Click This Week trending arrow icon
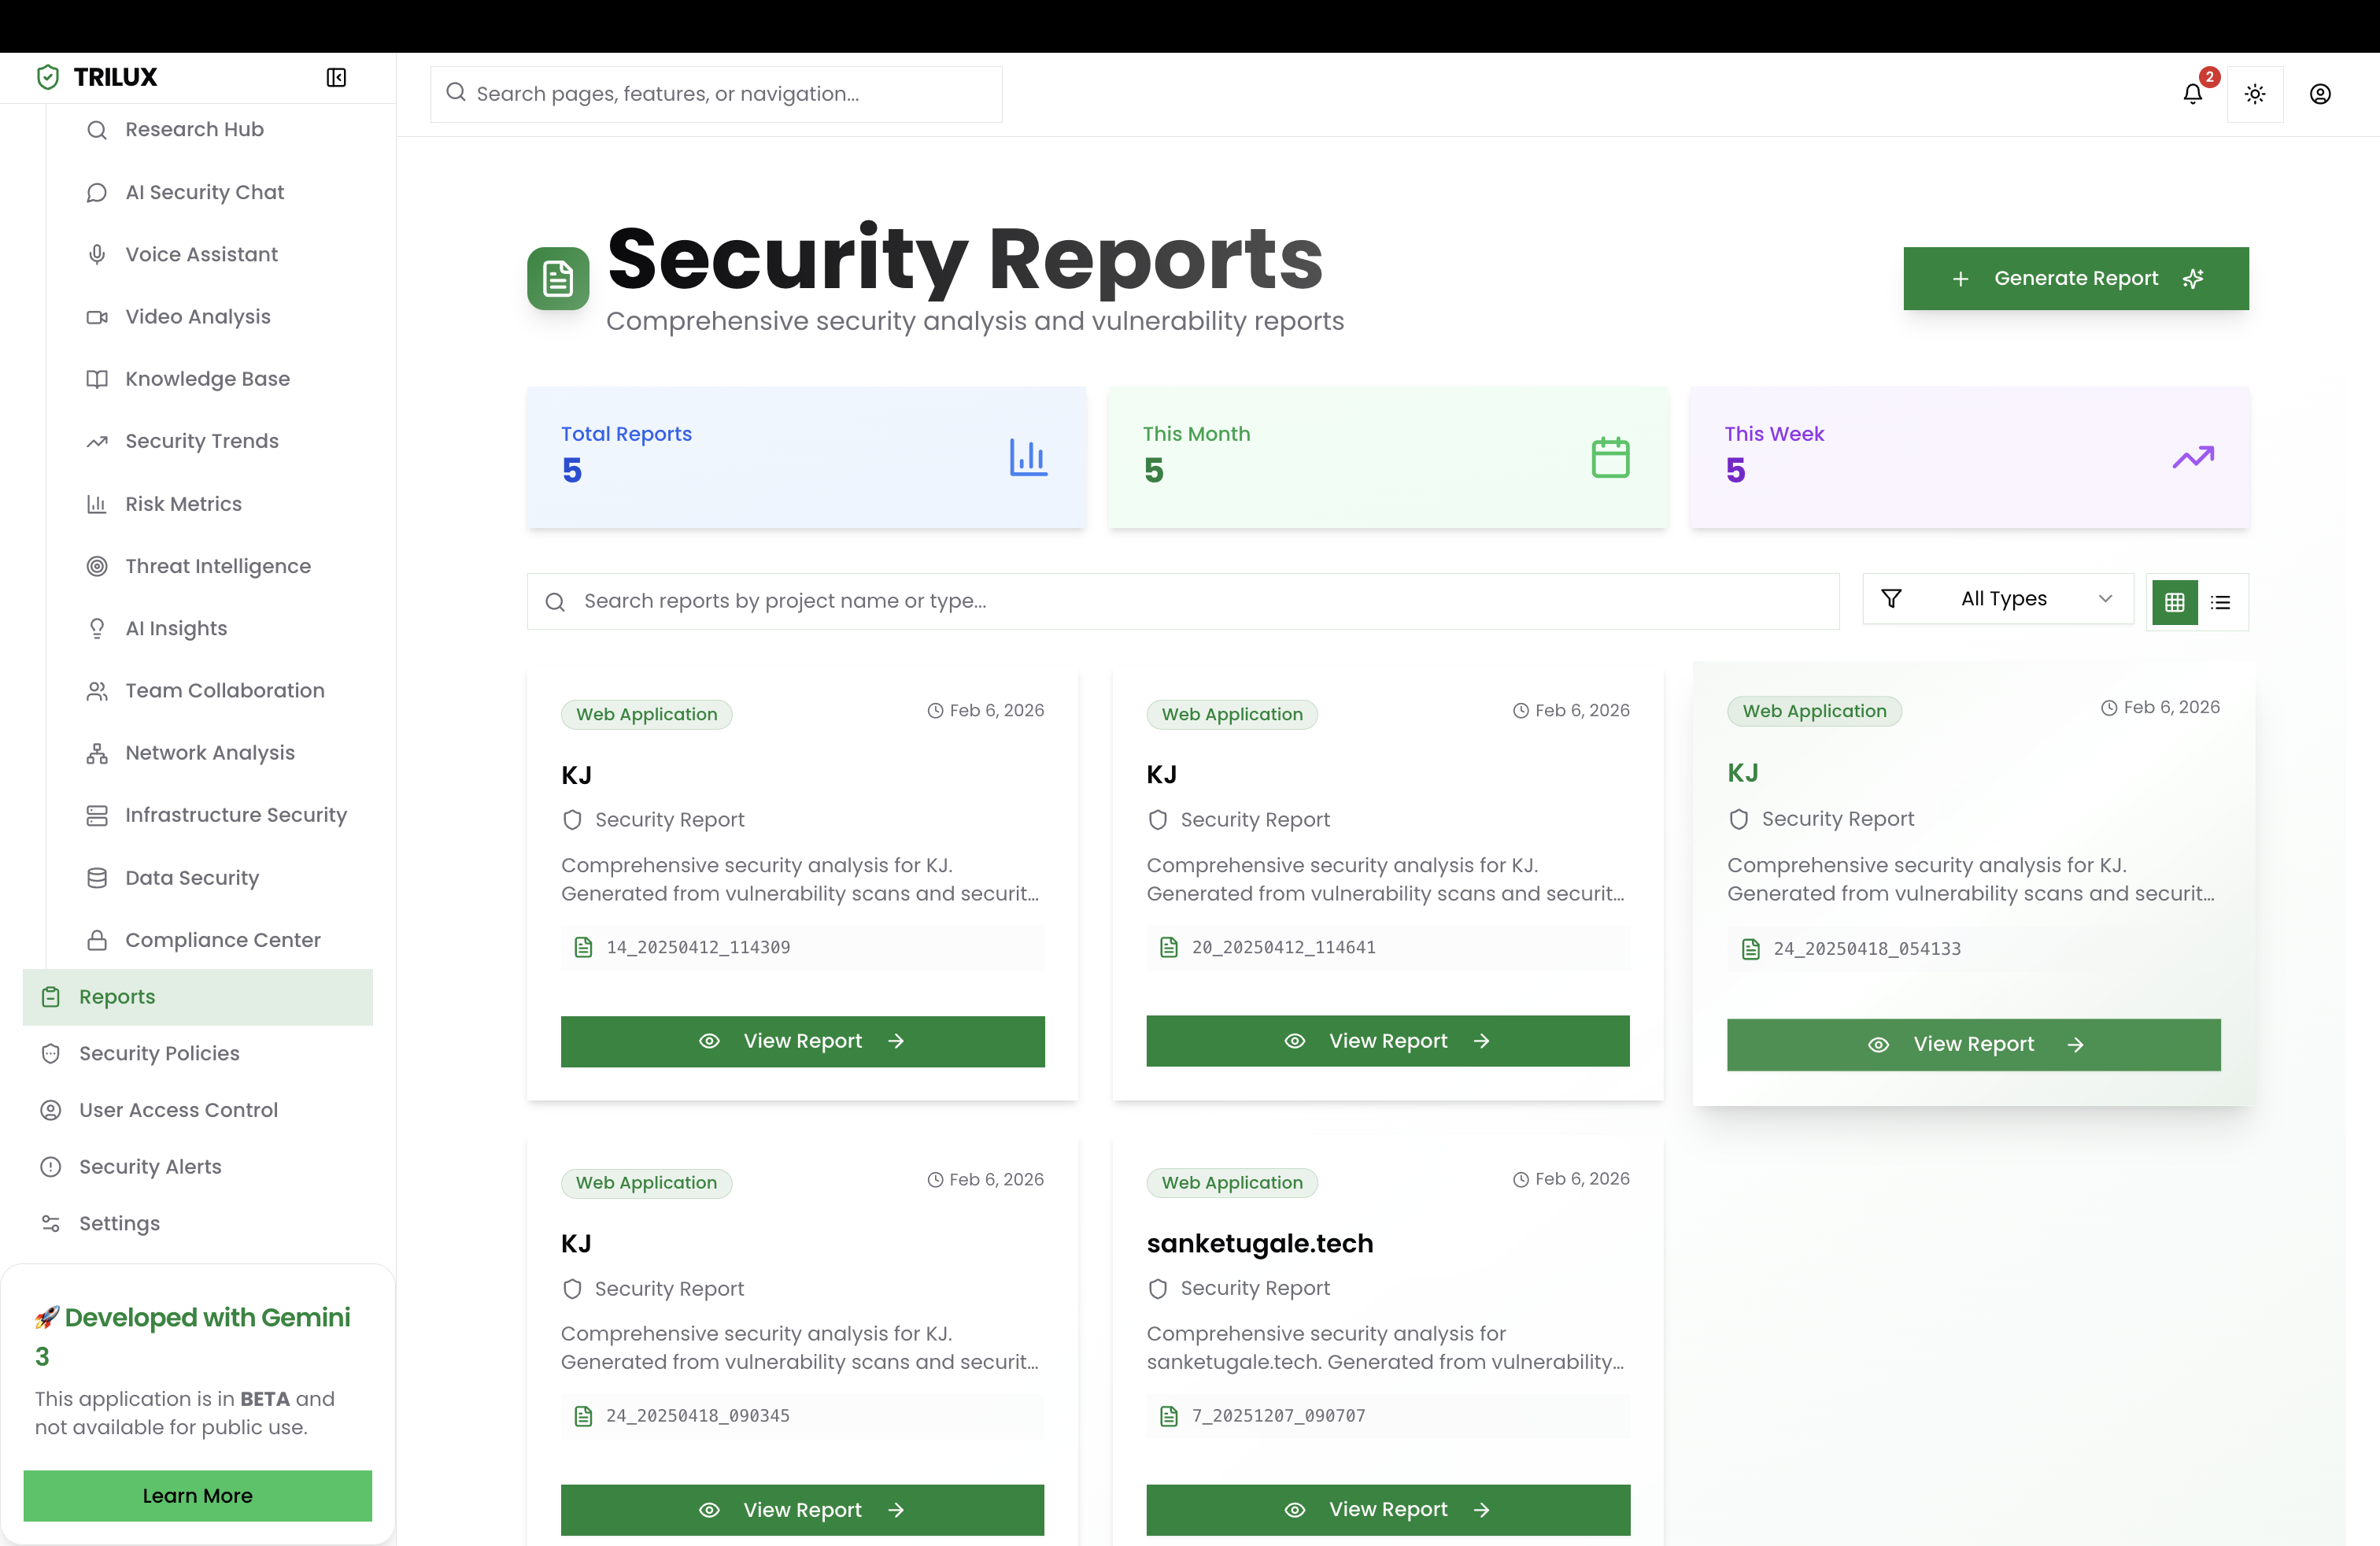This screenshot has height=1546, width=2380. click(x=2193, y=457)
